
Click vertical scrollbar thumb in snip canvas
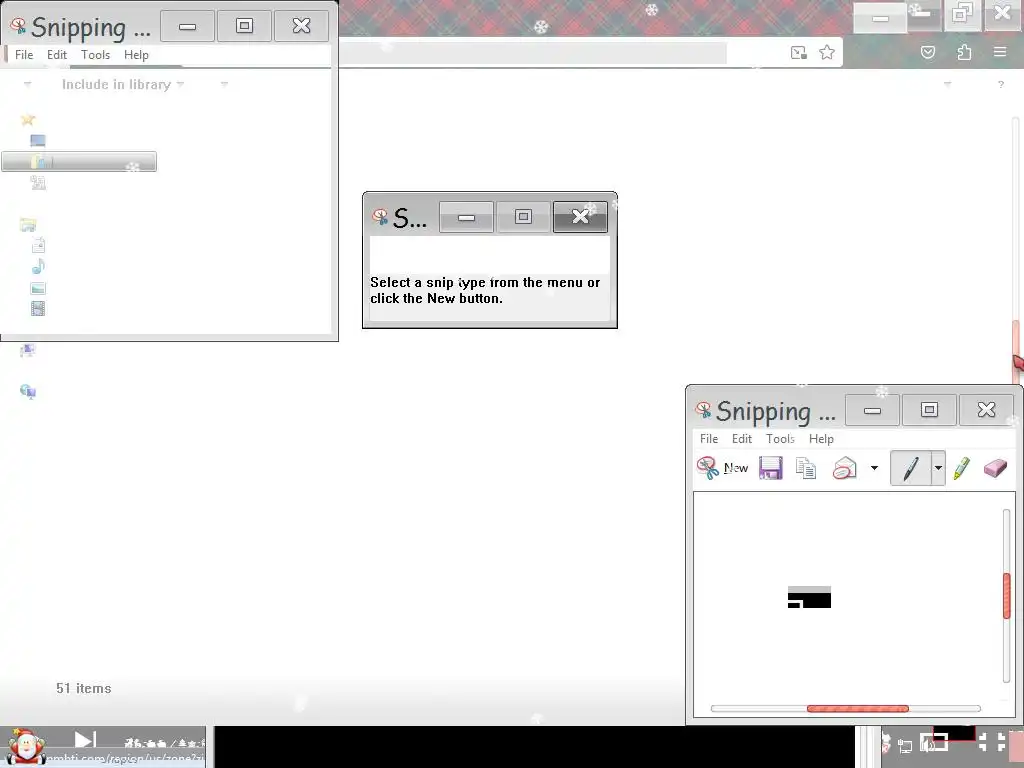pyautogui.click(x=1006, y=596)
